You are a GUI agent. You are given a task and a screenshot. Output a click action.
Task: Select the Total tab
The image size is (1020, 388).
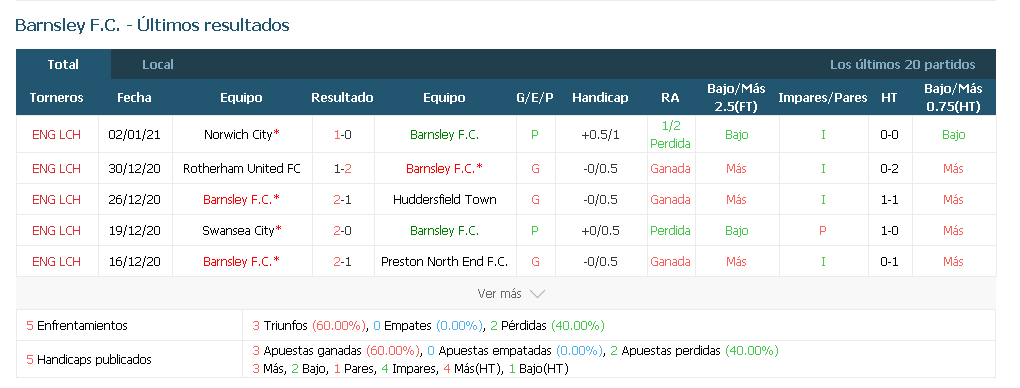(63, 64)
